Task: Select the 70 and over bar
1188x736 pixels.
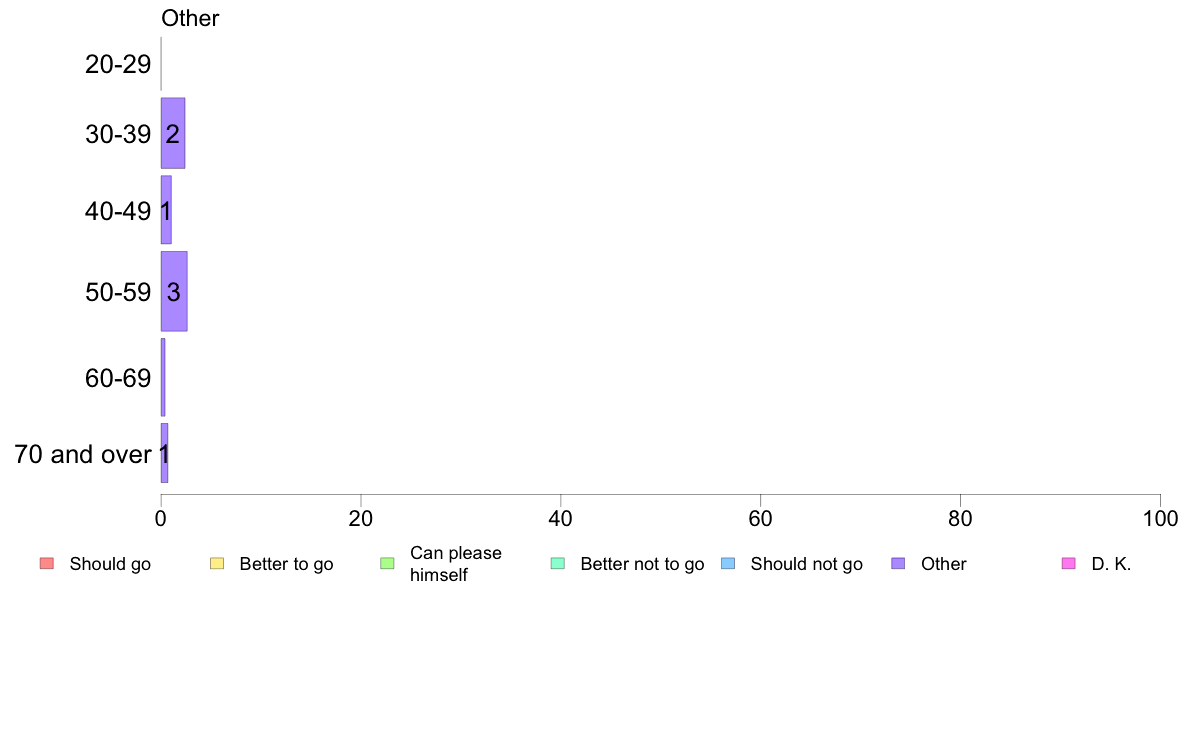Action: tap(164, 453)
